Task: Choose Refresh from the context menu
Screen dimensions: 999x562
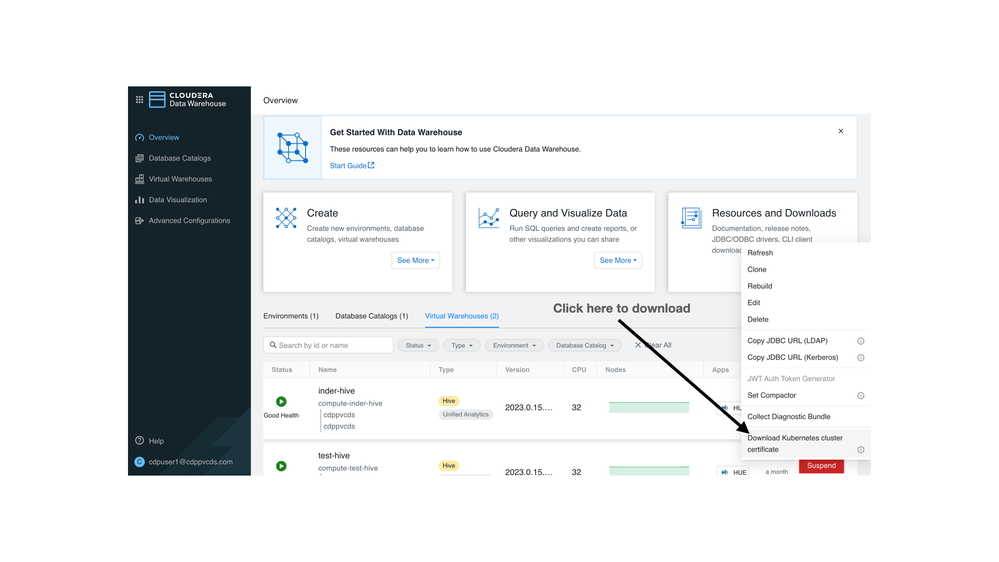Action: click(x=760, y=253)
